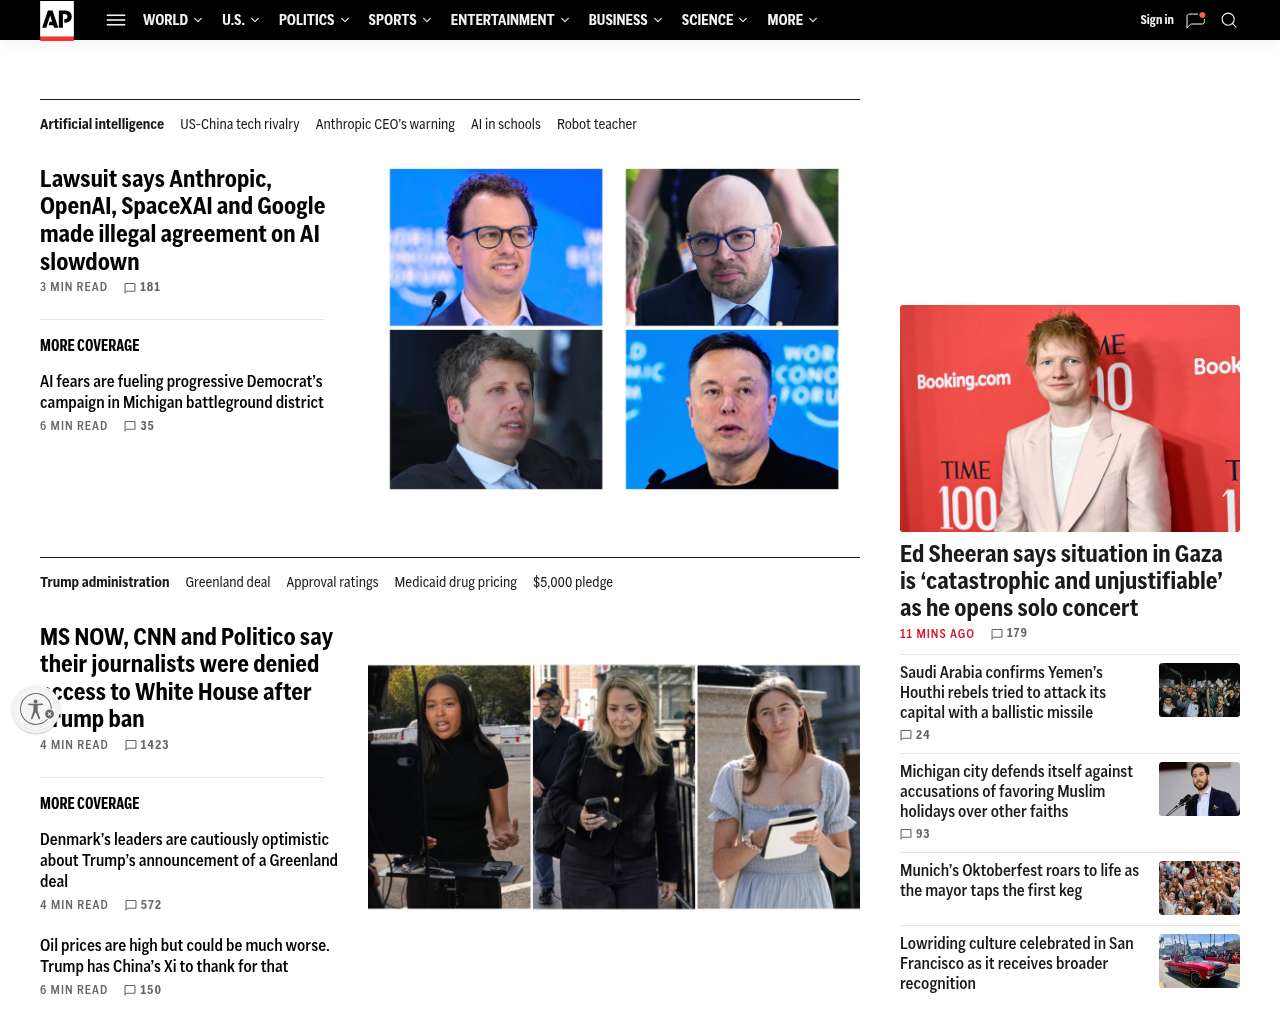The image size is (1280, 1024).
Task: Open the search magnifier icon
Action: 1229,20
